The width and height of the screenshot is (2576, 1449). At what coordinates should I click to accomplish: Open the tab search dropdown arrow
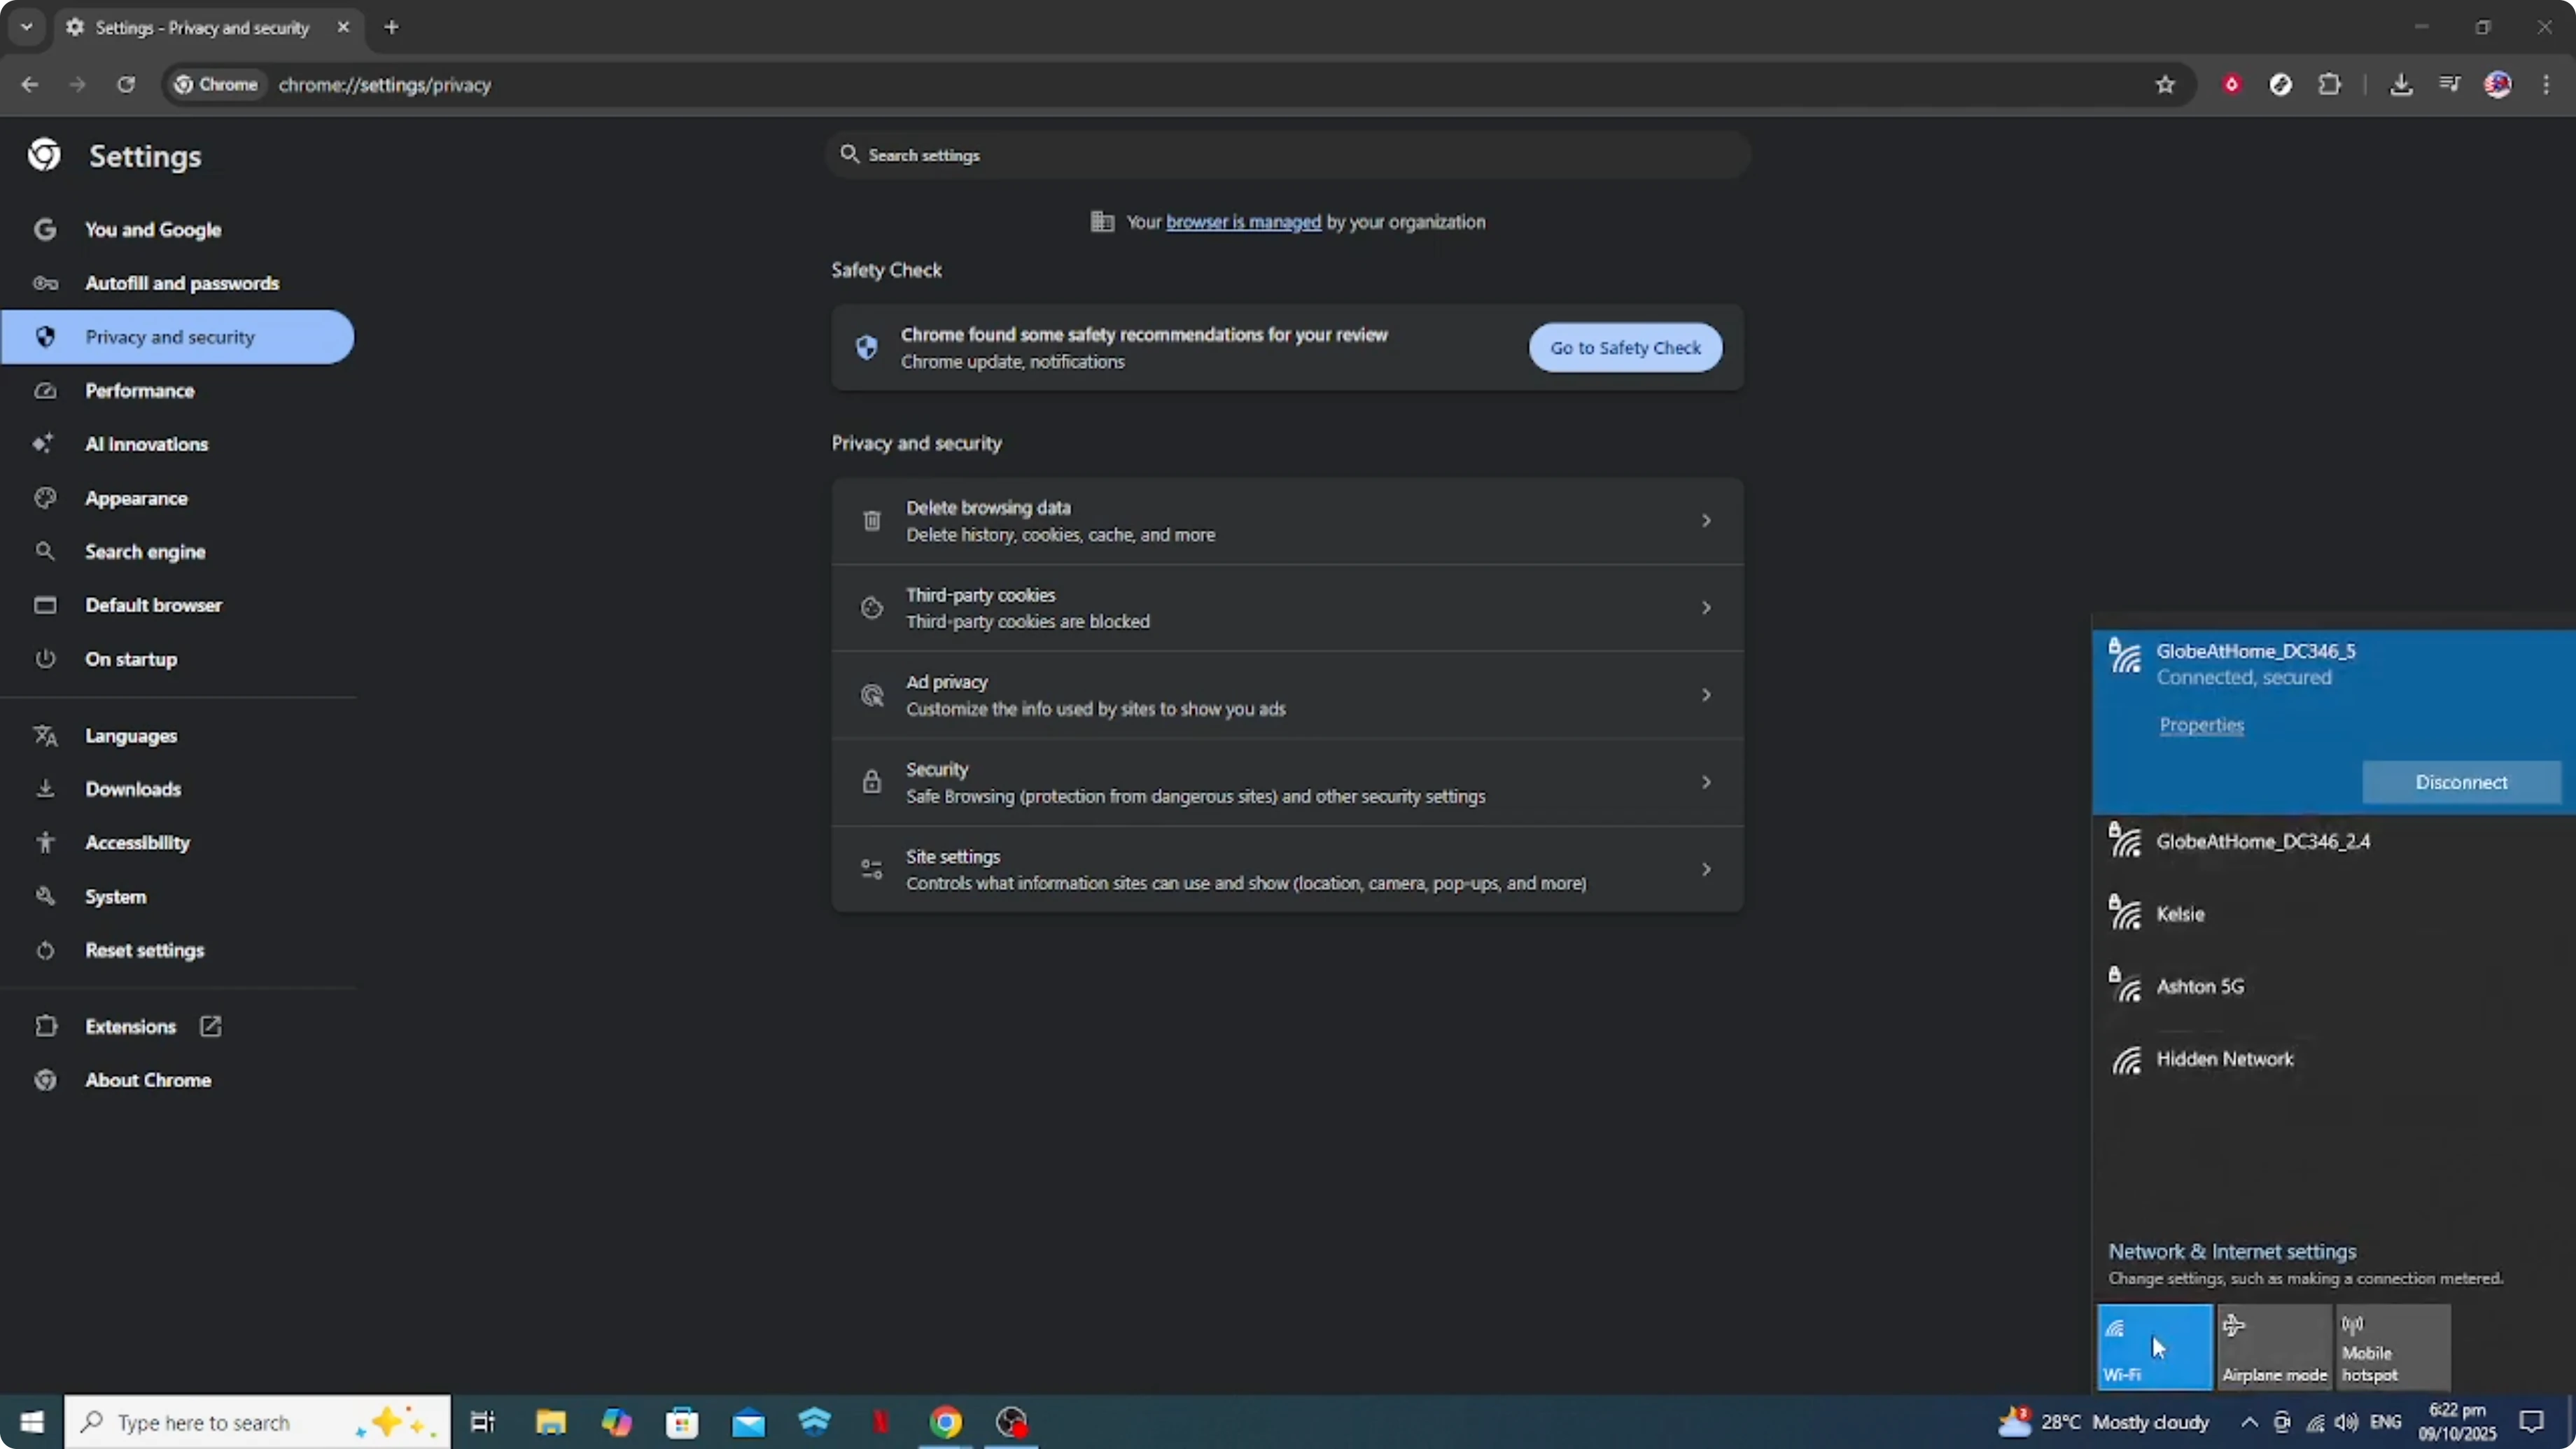click(26, 27)
